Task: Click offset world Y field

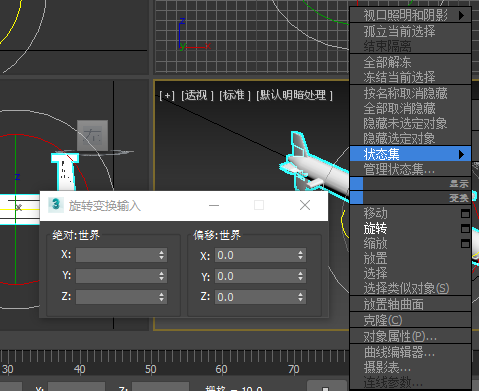Action: coord(256,276)
